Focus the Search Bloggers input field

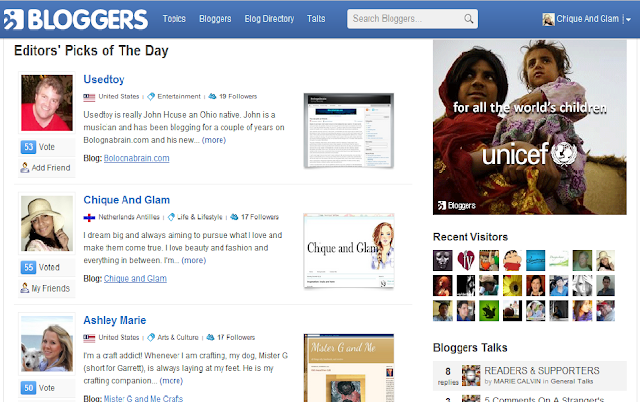click(x=412, y=19)
